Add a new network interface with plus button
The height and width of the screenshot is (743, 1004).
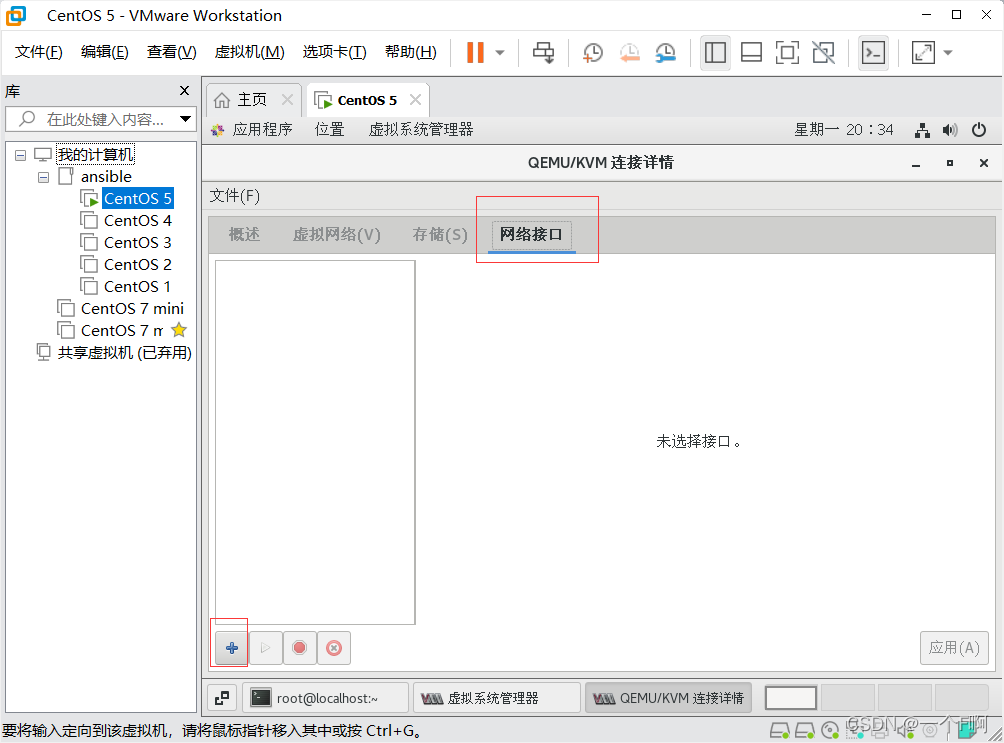pyautogui.click(x=232, y=648)
